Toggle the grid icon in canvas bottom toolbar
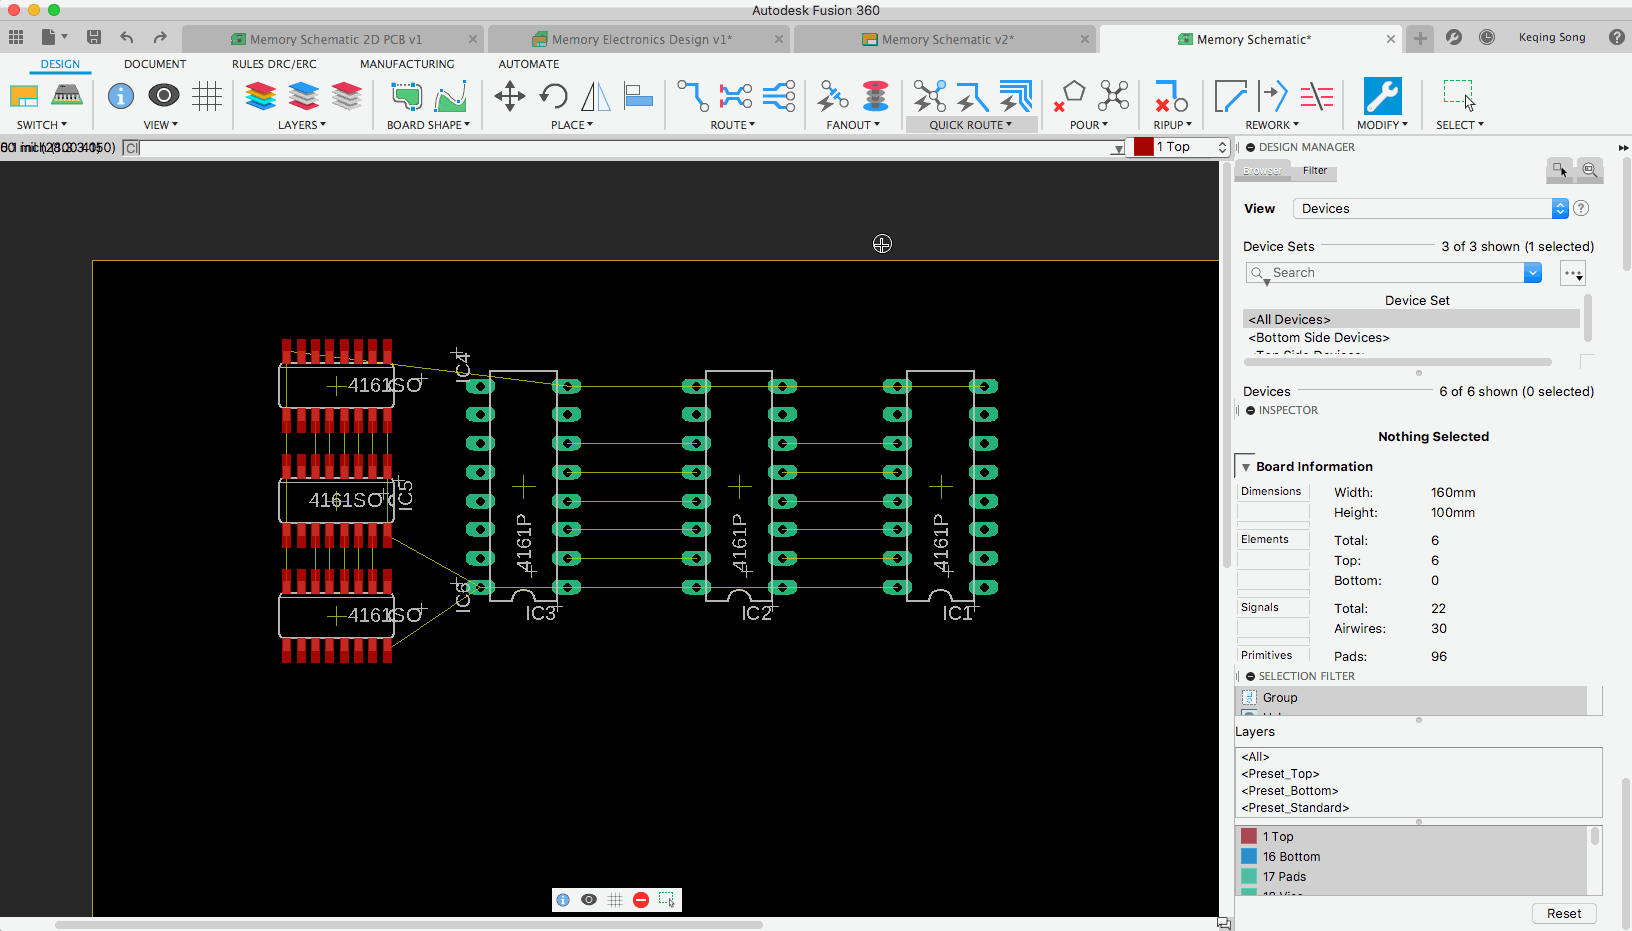Screen dimensions: 1632x931 615,900
